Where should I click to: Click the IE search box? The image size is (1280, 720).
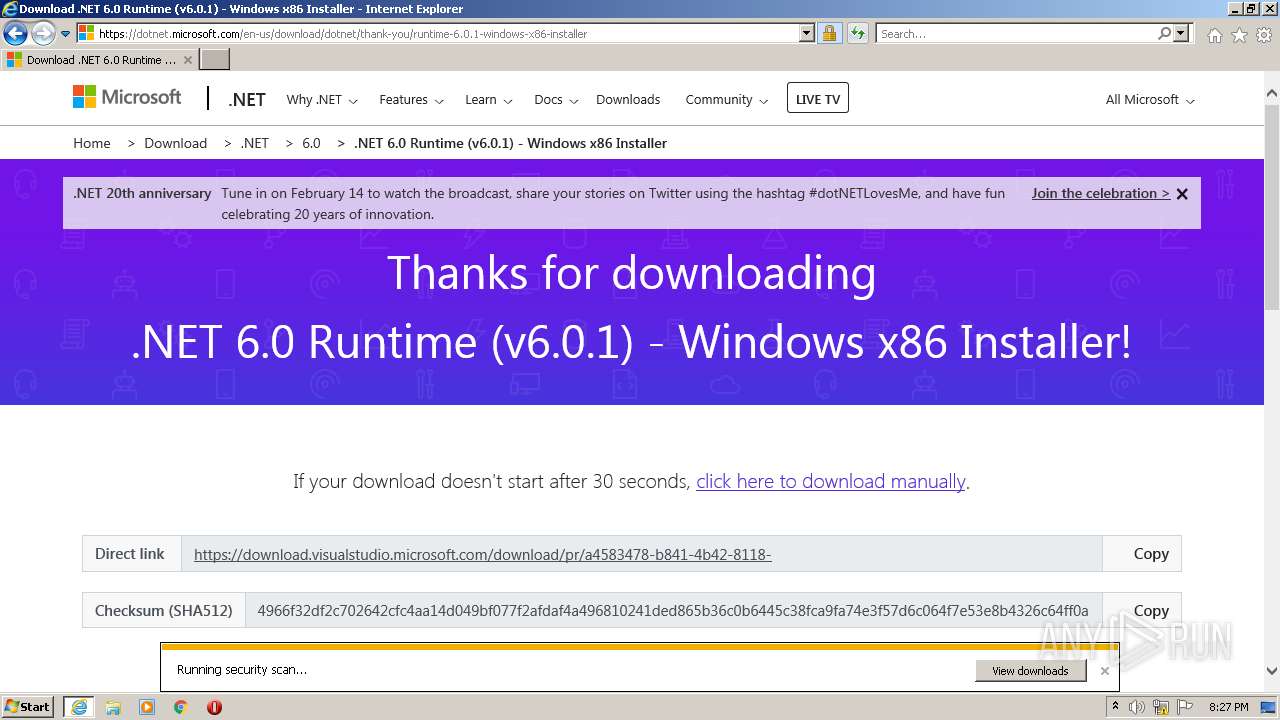point(1015,33)
